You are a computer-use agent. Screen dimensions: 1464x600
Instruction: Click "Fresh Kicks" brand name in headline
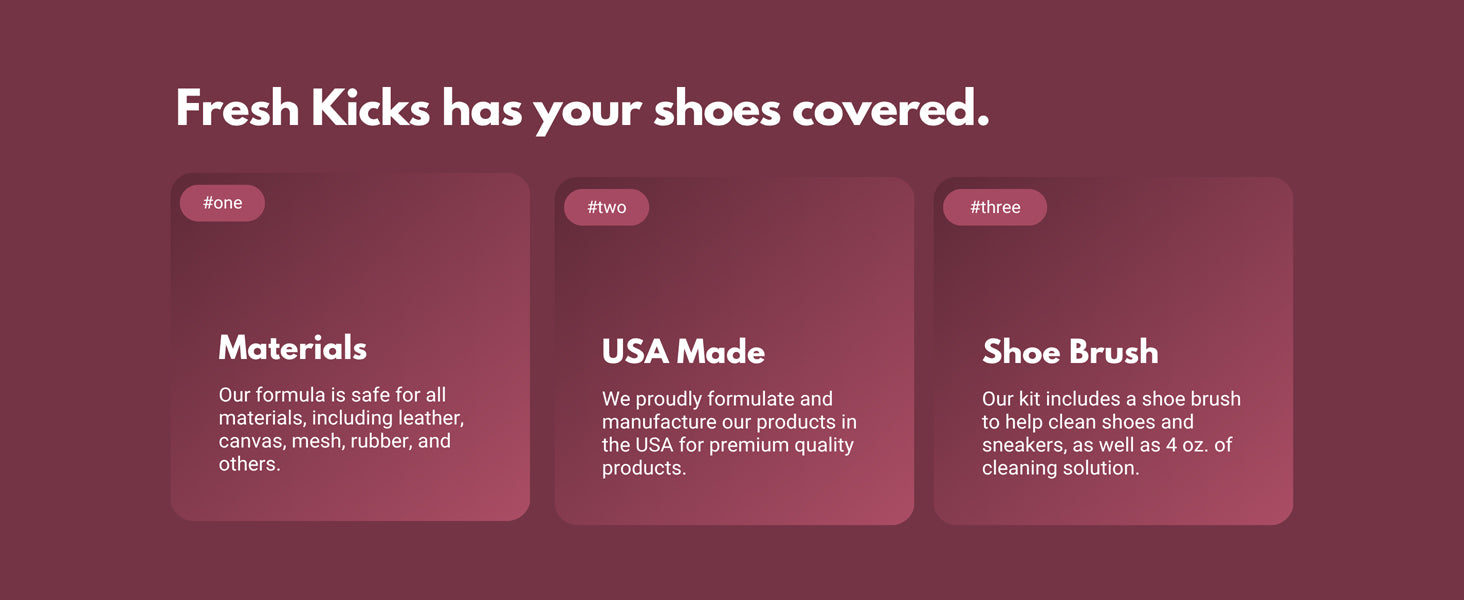(x=303, y=109)
